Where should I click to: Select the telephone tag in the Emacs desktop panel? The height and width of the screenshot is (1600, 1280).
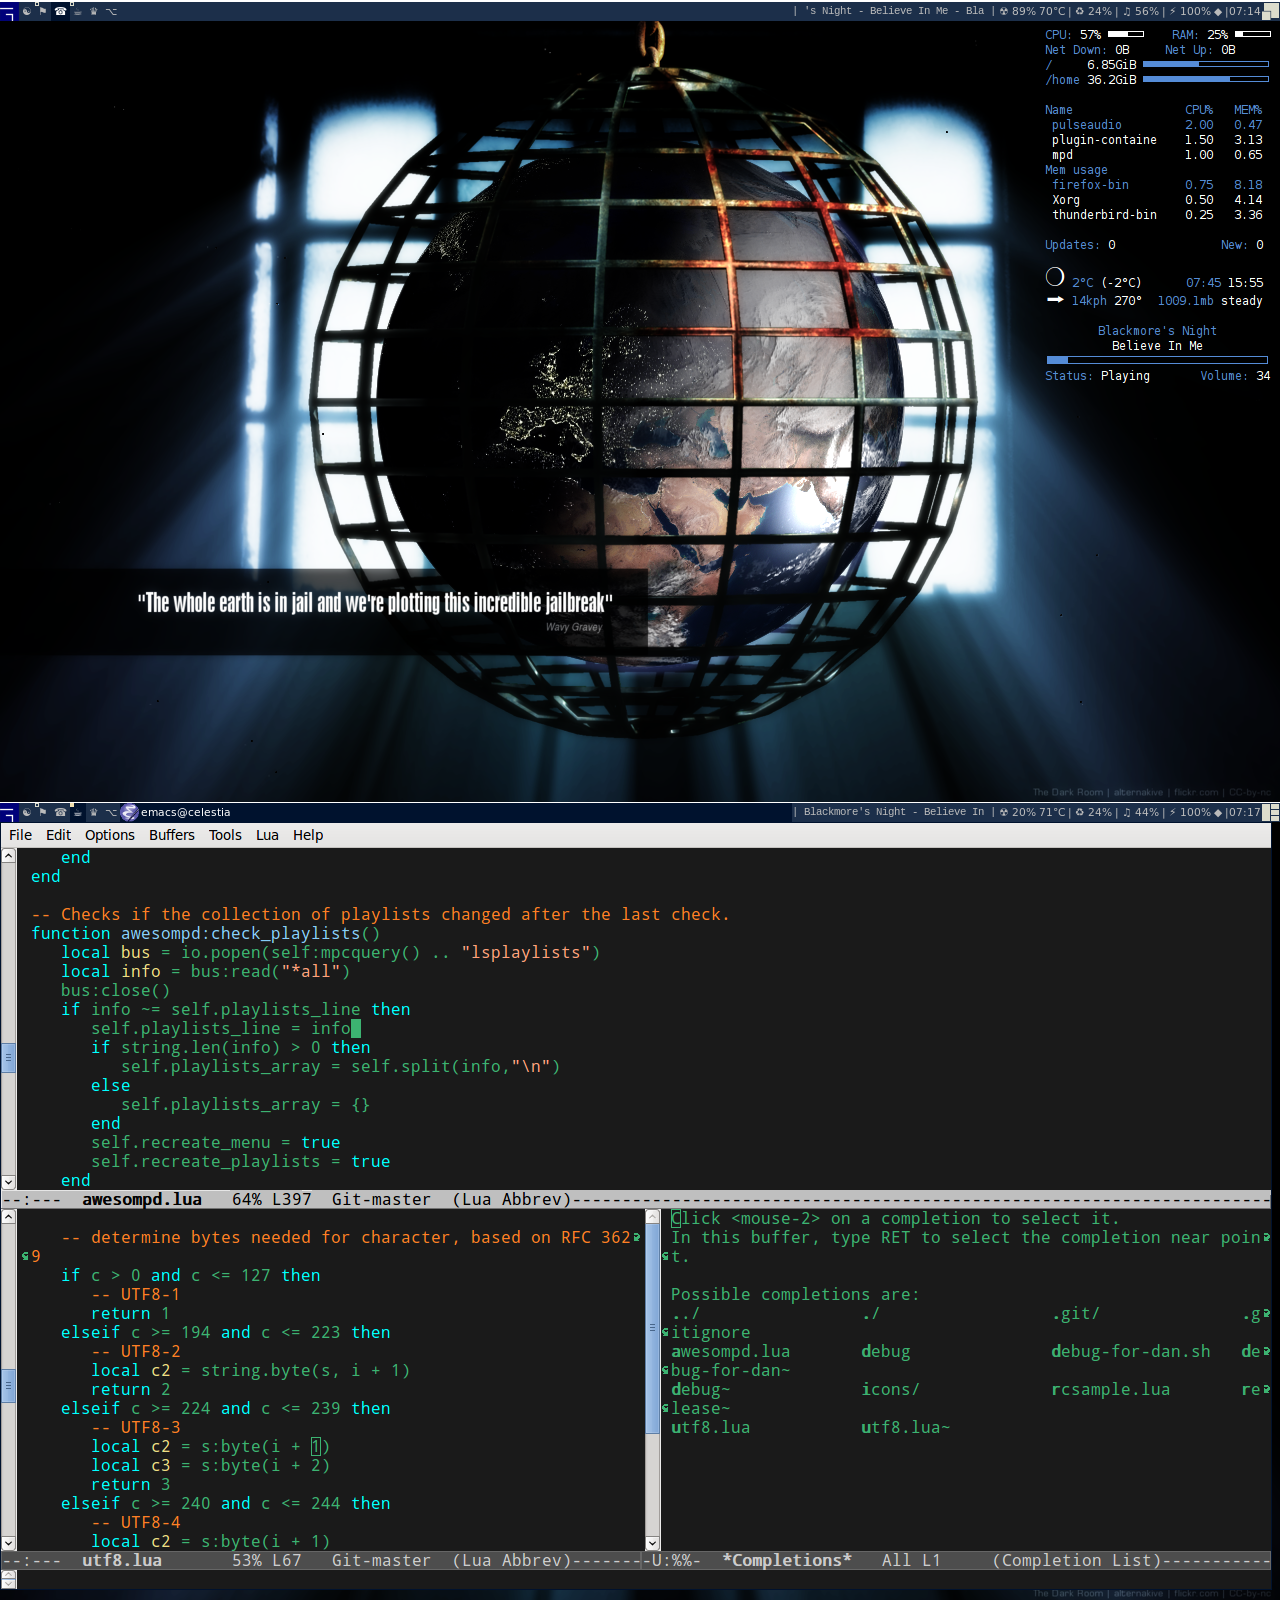click(x=61, y=812)
